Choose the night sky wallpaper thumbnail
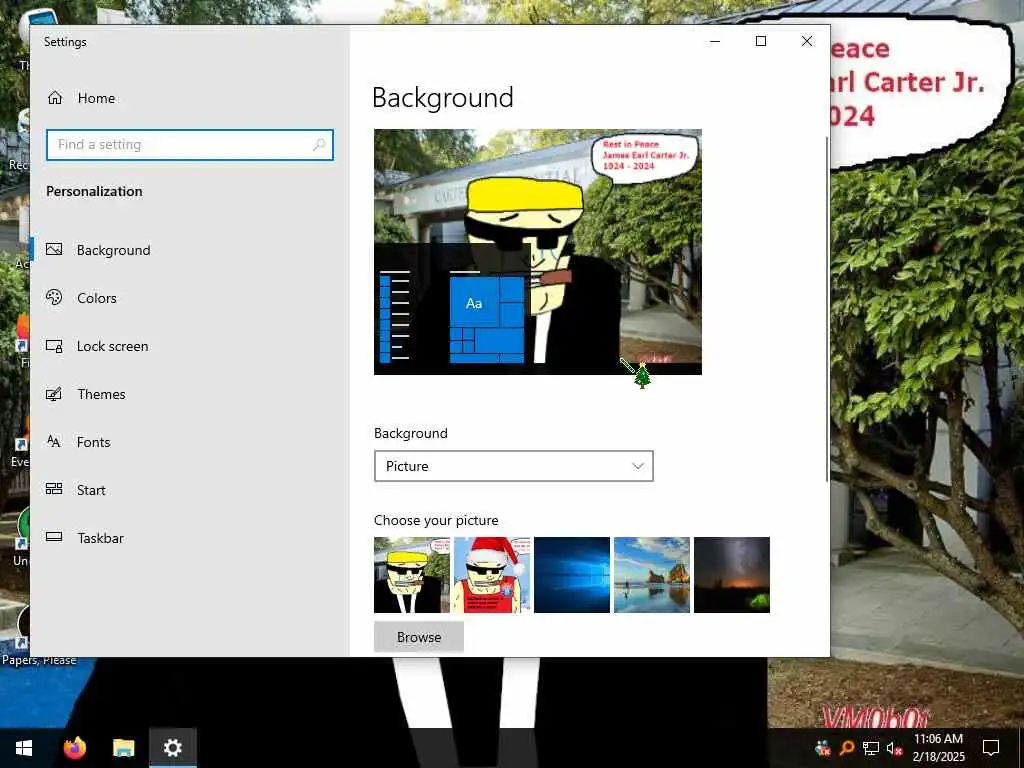Image resolution: width=1024 pixels, height=768 pixels. coord(731,575)
